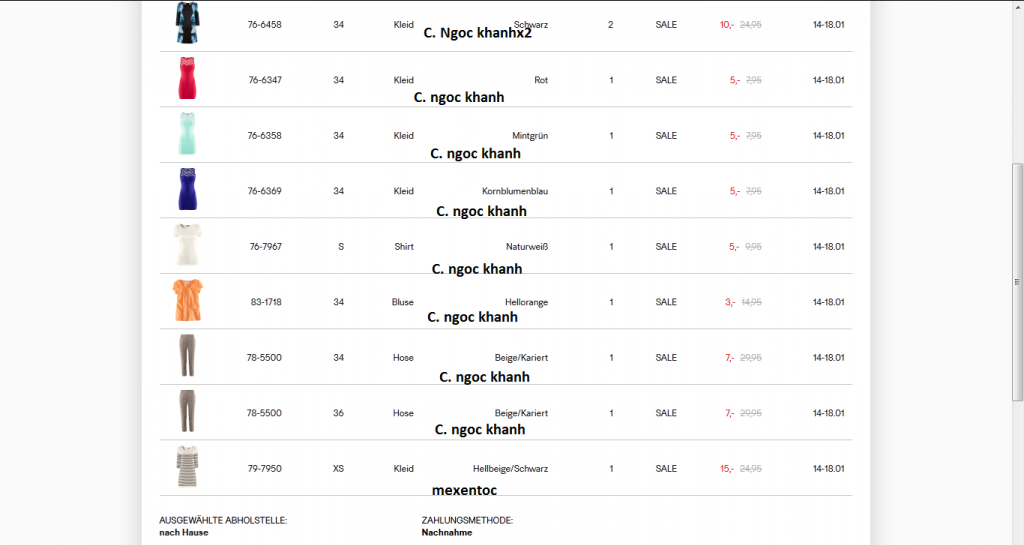1024x545 pixels.
Task: Click the vertical scrollbar thumb
Action: (x=1017, y=280)
